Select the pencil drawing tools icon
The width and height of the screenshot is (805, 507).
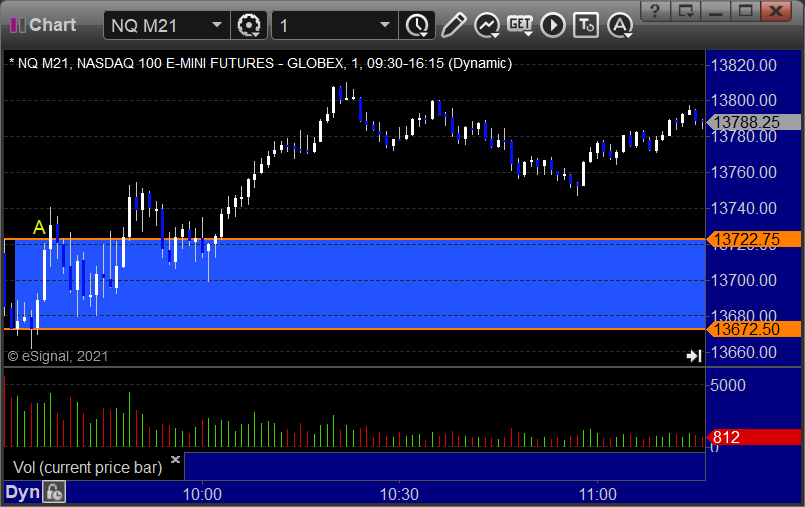tap(453, 25)
